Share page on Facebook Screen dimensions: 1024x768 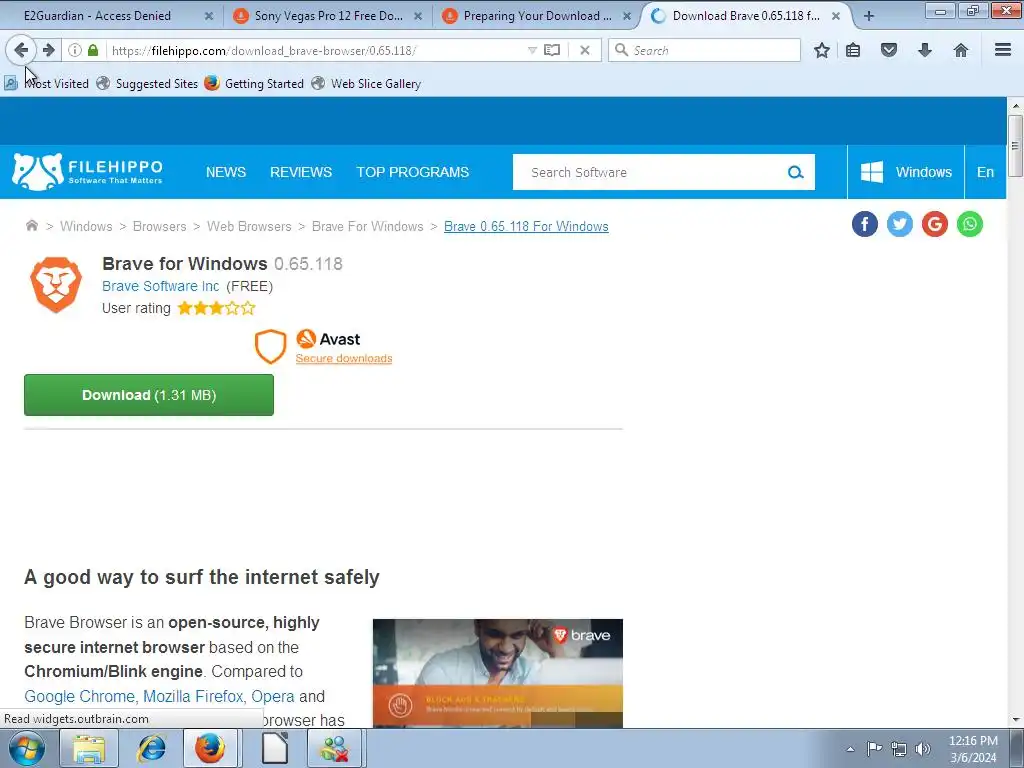(865, 224)
